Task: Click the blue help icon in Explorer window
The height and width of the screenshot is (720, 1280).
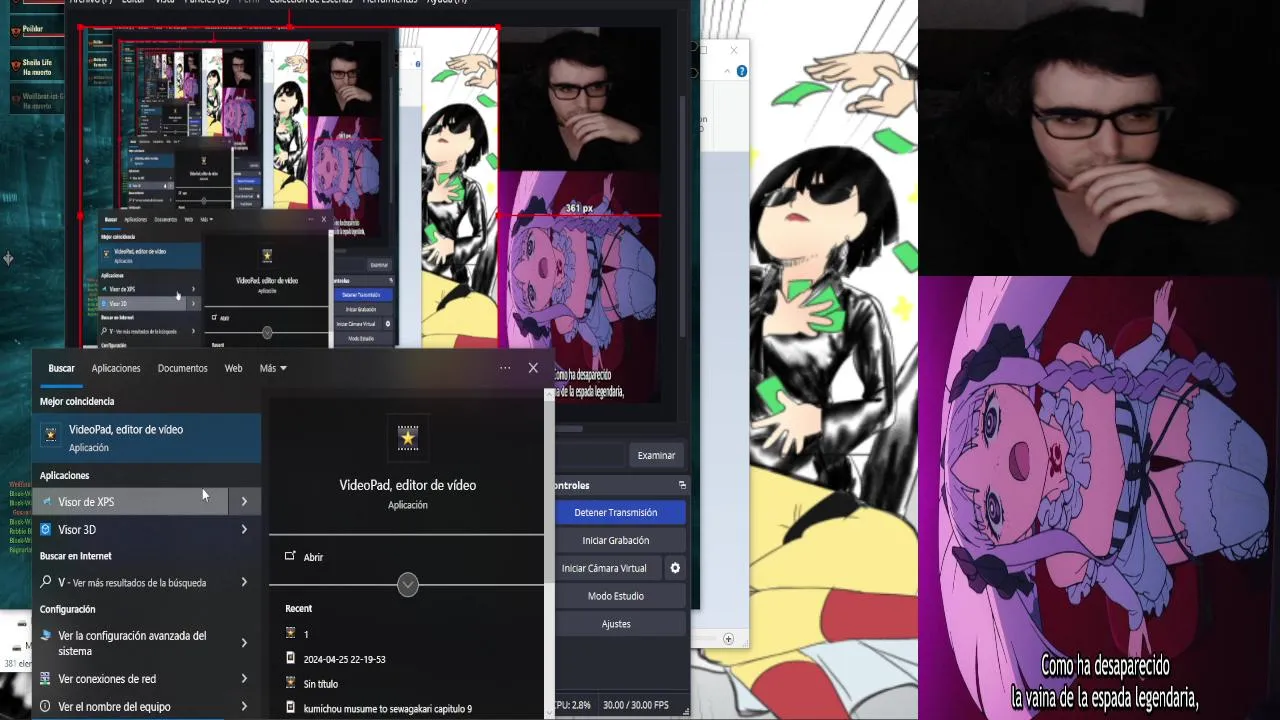Action: click(741, 71)
